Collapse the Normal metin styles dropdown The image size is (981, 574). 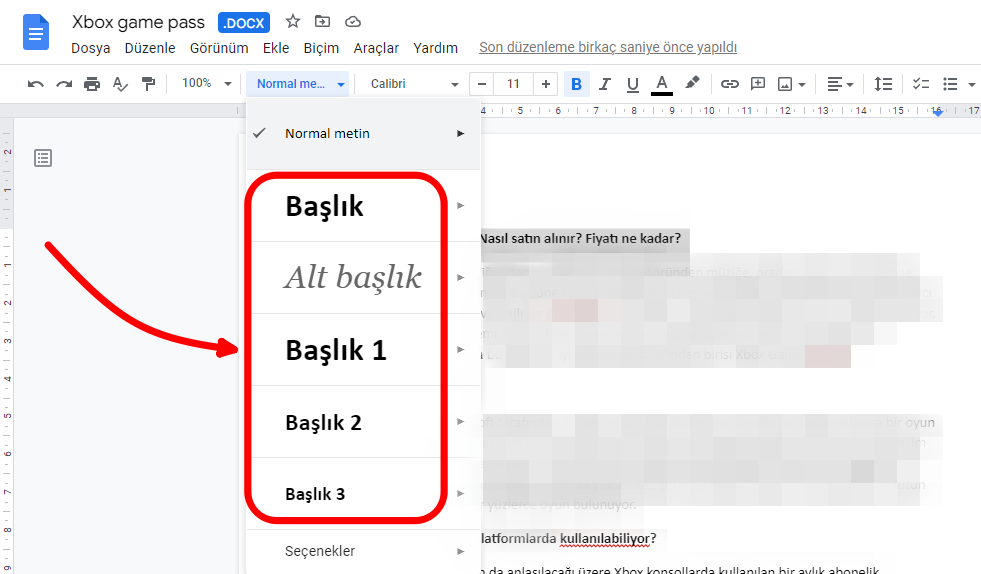coord(300,84)
